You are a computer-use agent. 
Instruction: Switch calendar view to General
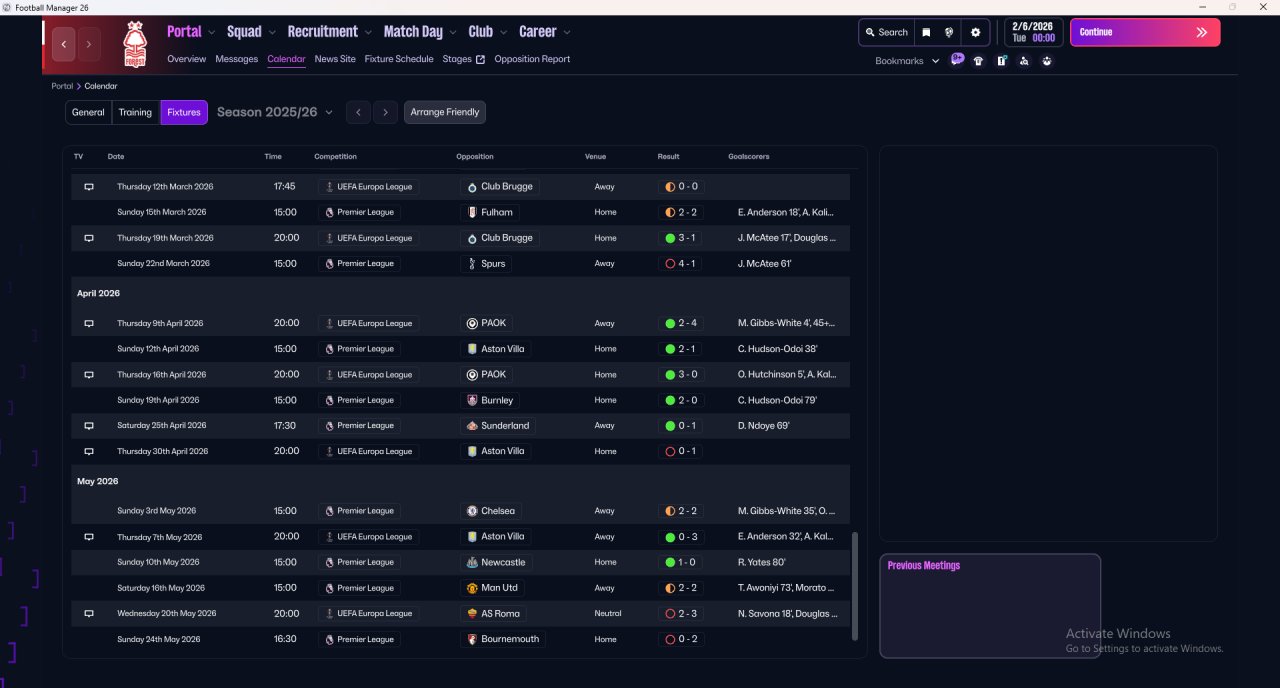pyautogui.click(x=88, y=112)
